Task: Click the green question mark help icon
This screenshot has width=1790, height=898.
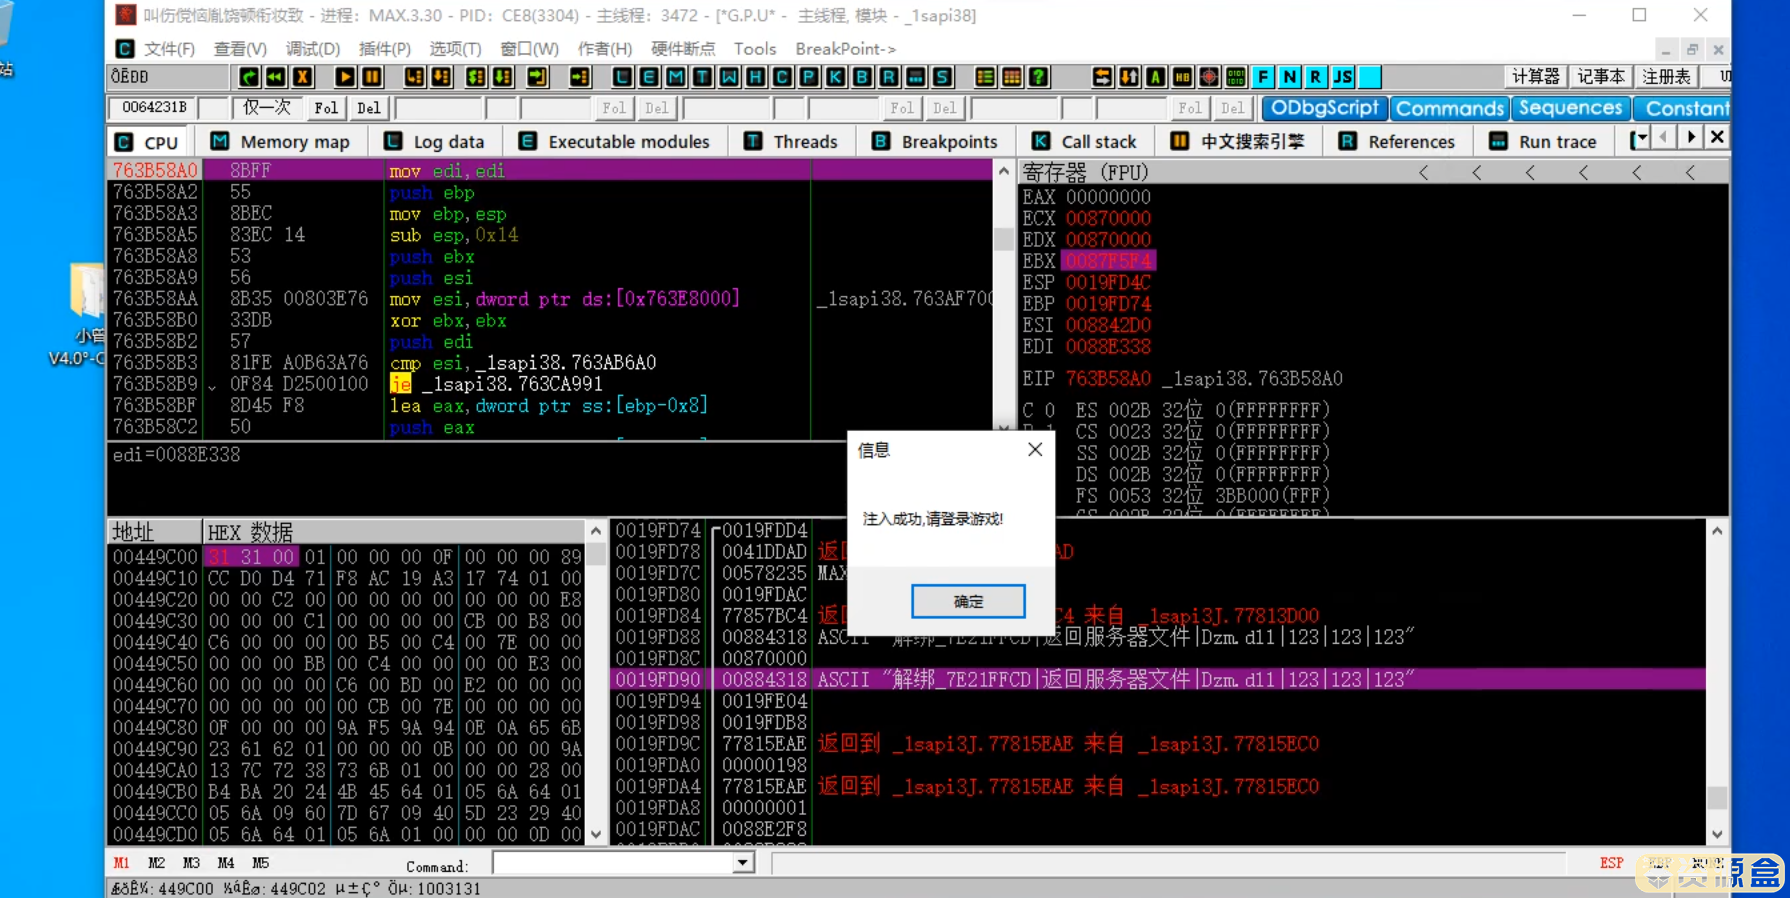Action: pos(1038,77)
